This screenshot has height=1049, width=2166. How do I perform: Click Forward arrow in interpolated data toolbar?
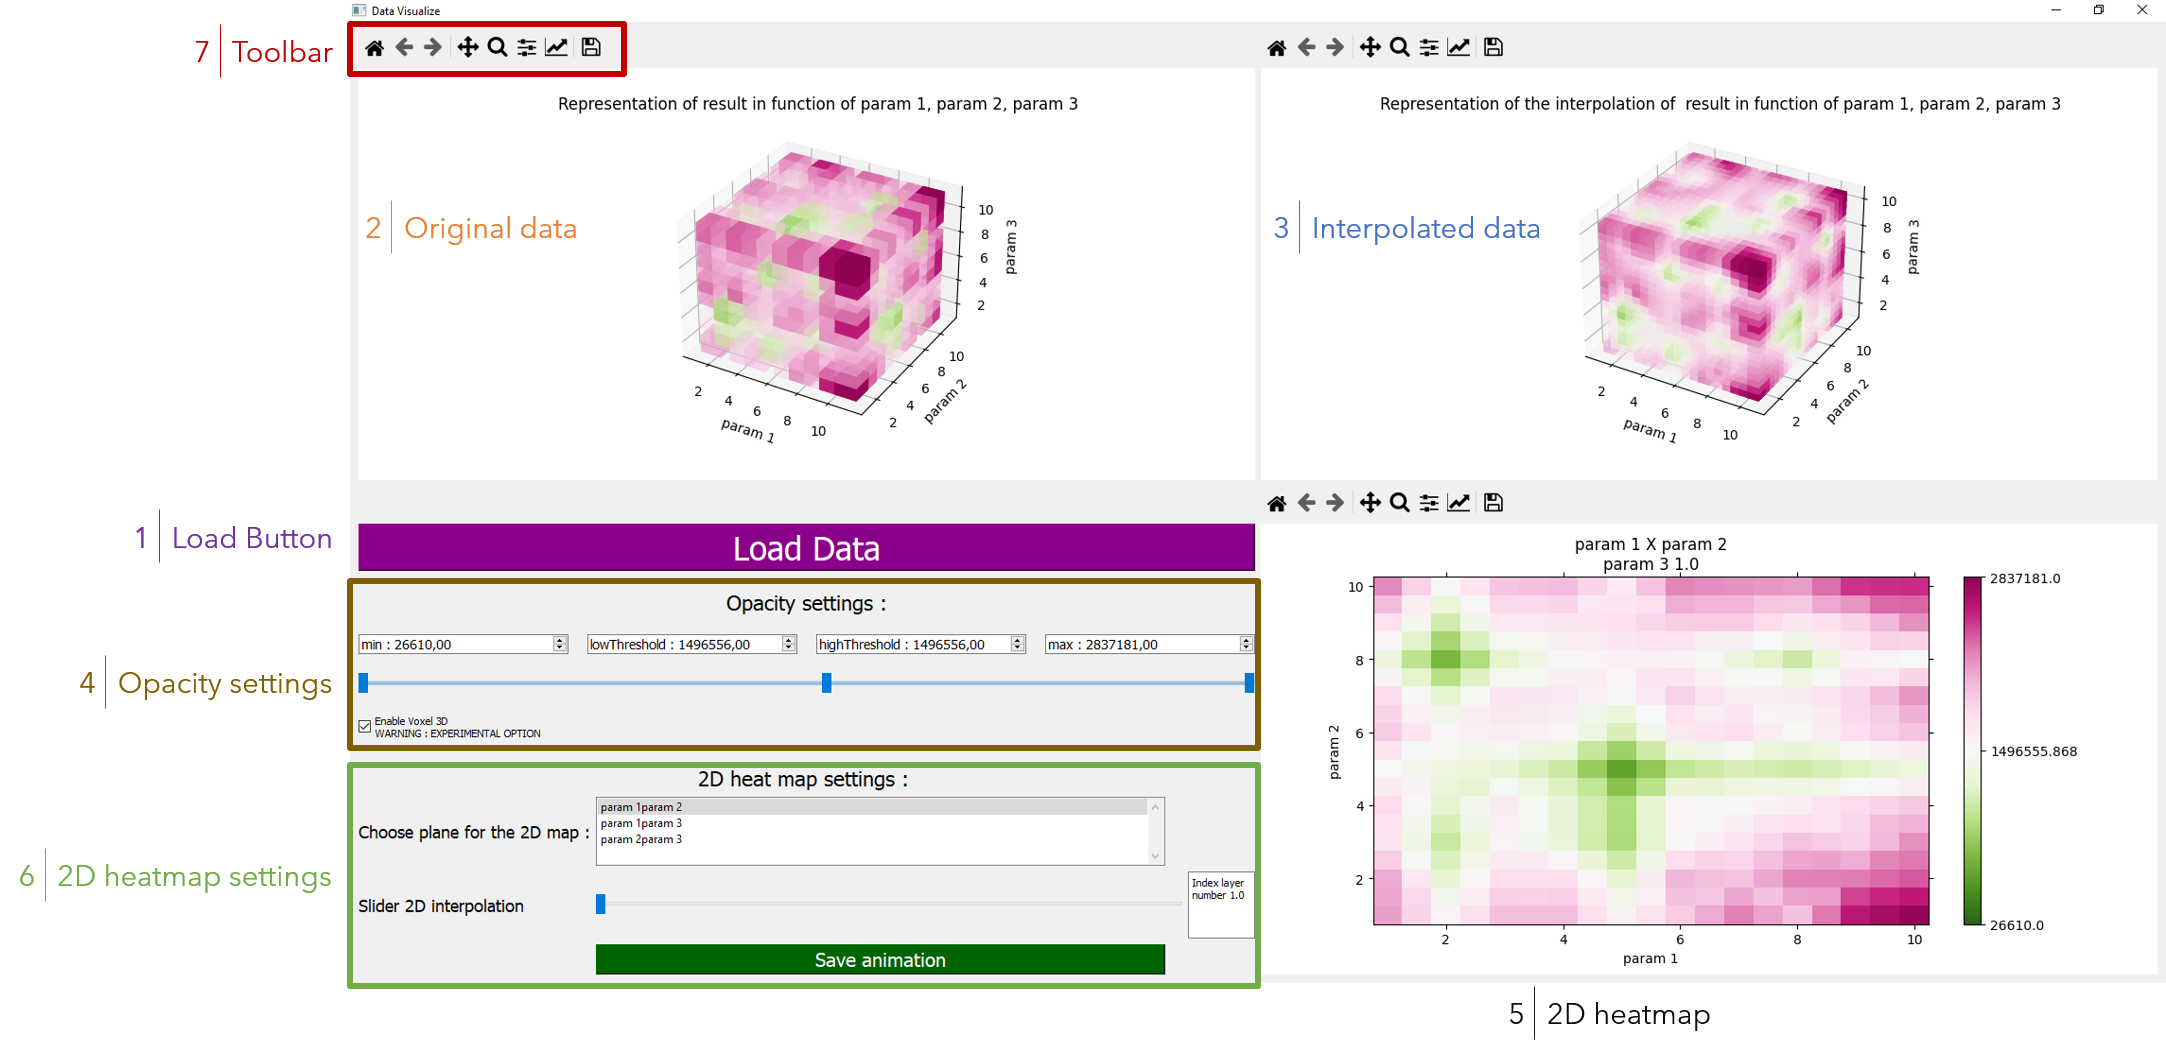coord(1335,47)
